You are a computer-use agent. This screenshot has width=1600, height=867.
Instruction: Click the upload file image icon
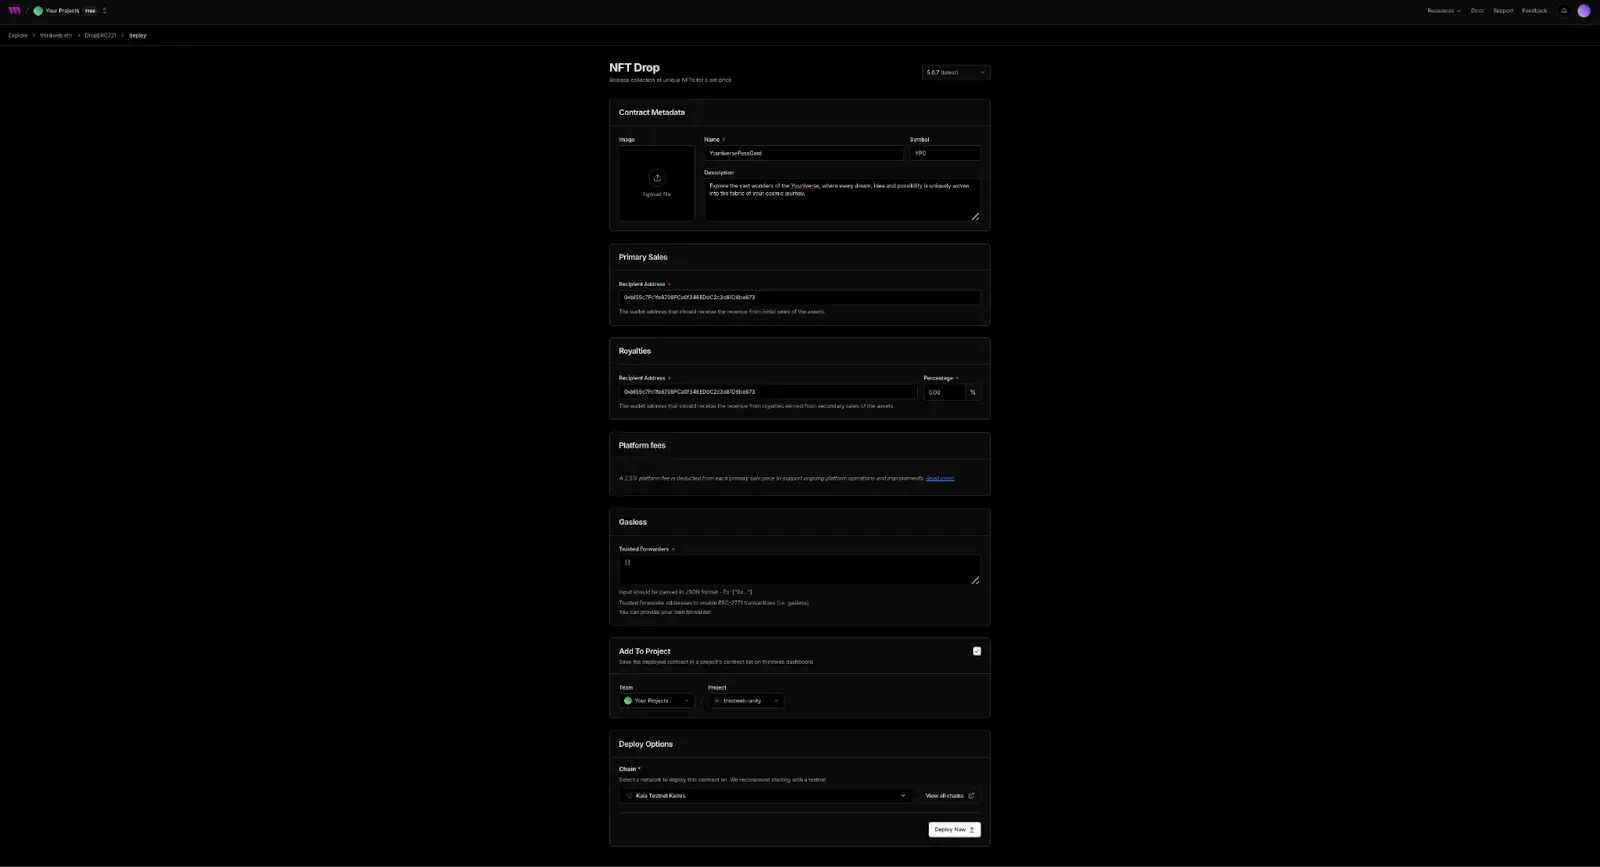(x=657, y=178)
